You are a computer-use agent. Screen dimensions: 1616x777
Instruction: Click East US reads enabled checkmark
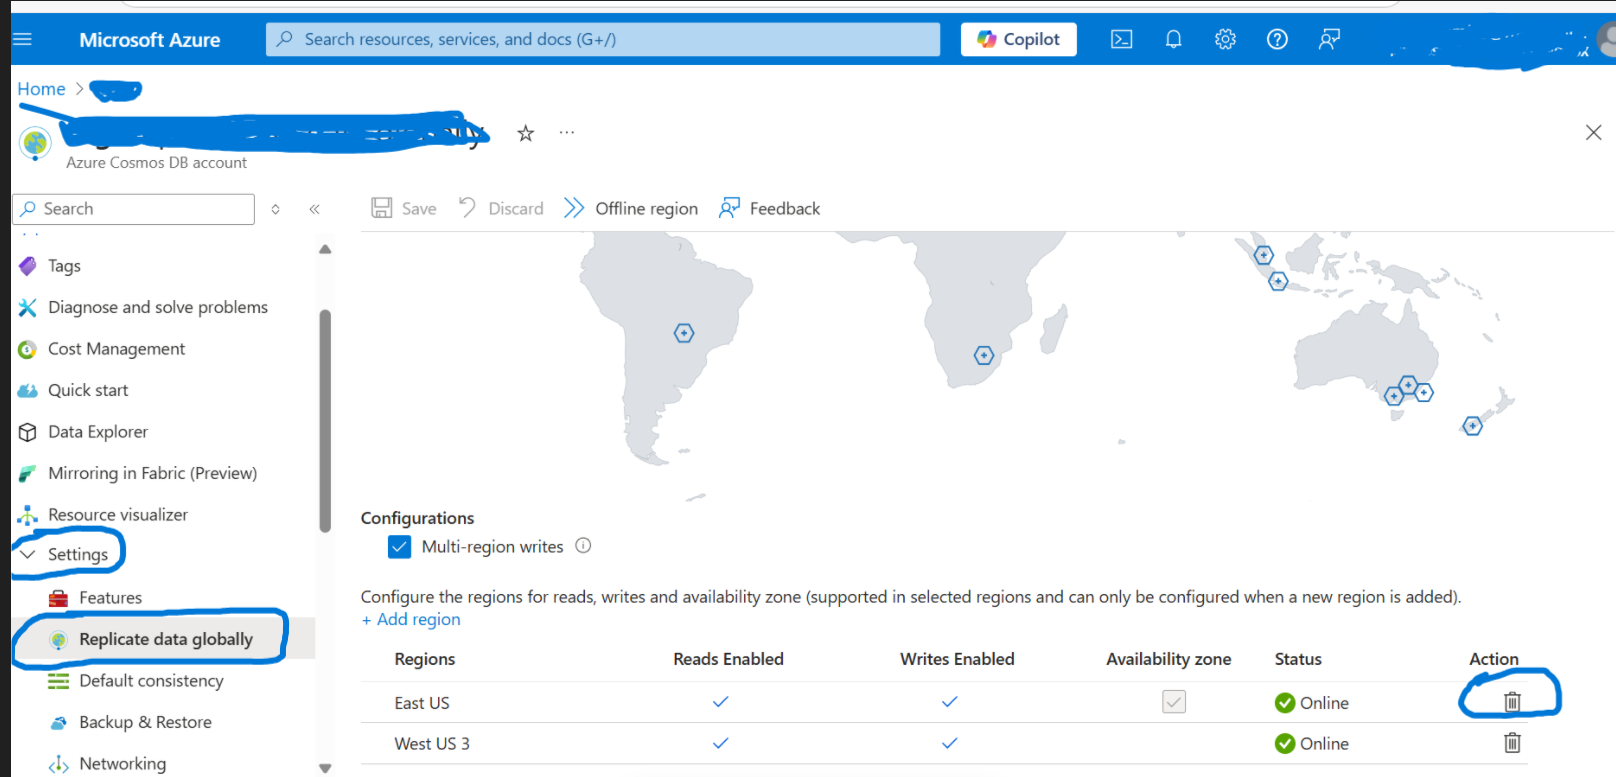[x=720, y=702]
